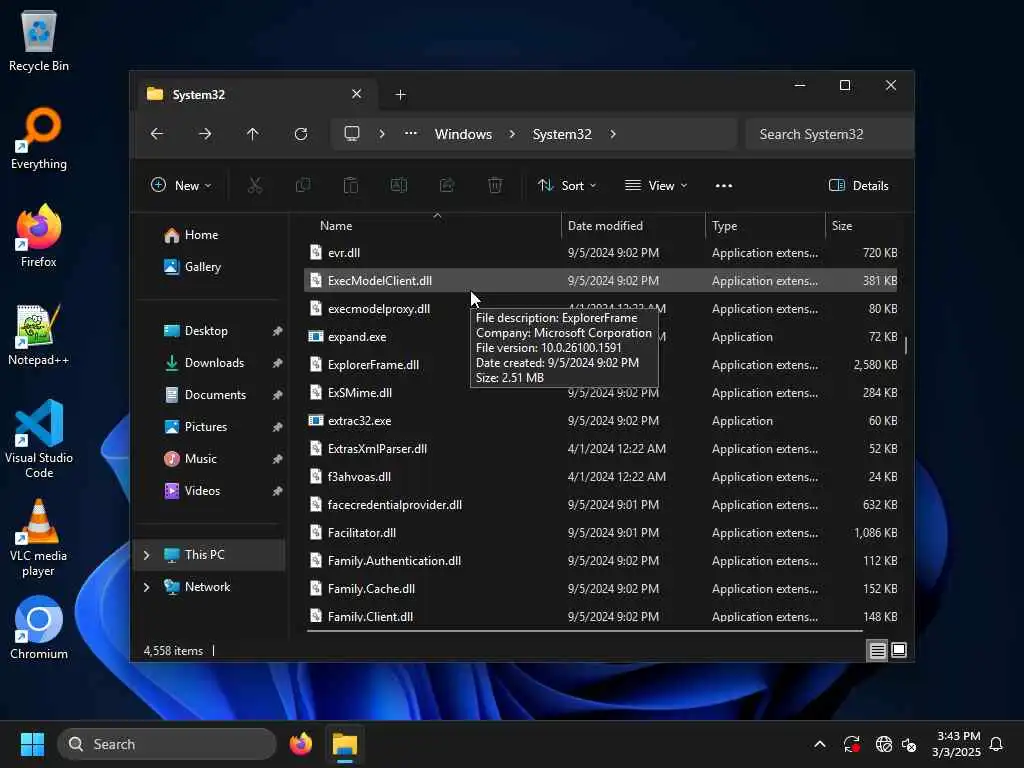
Task: Click the horizontal scrollbar of file list
Action: (584, 631)
